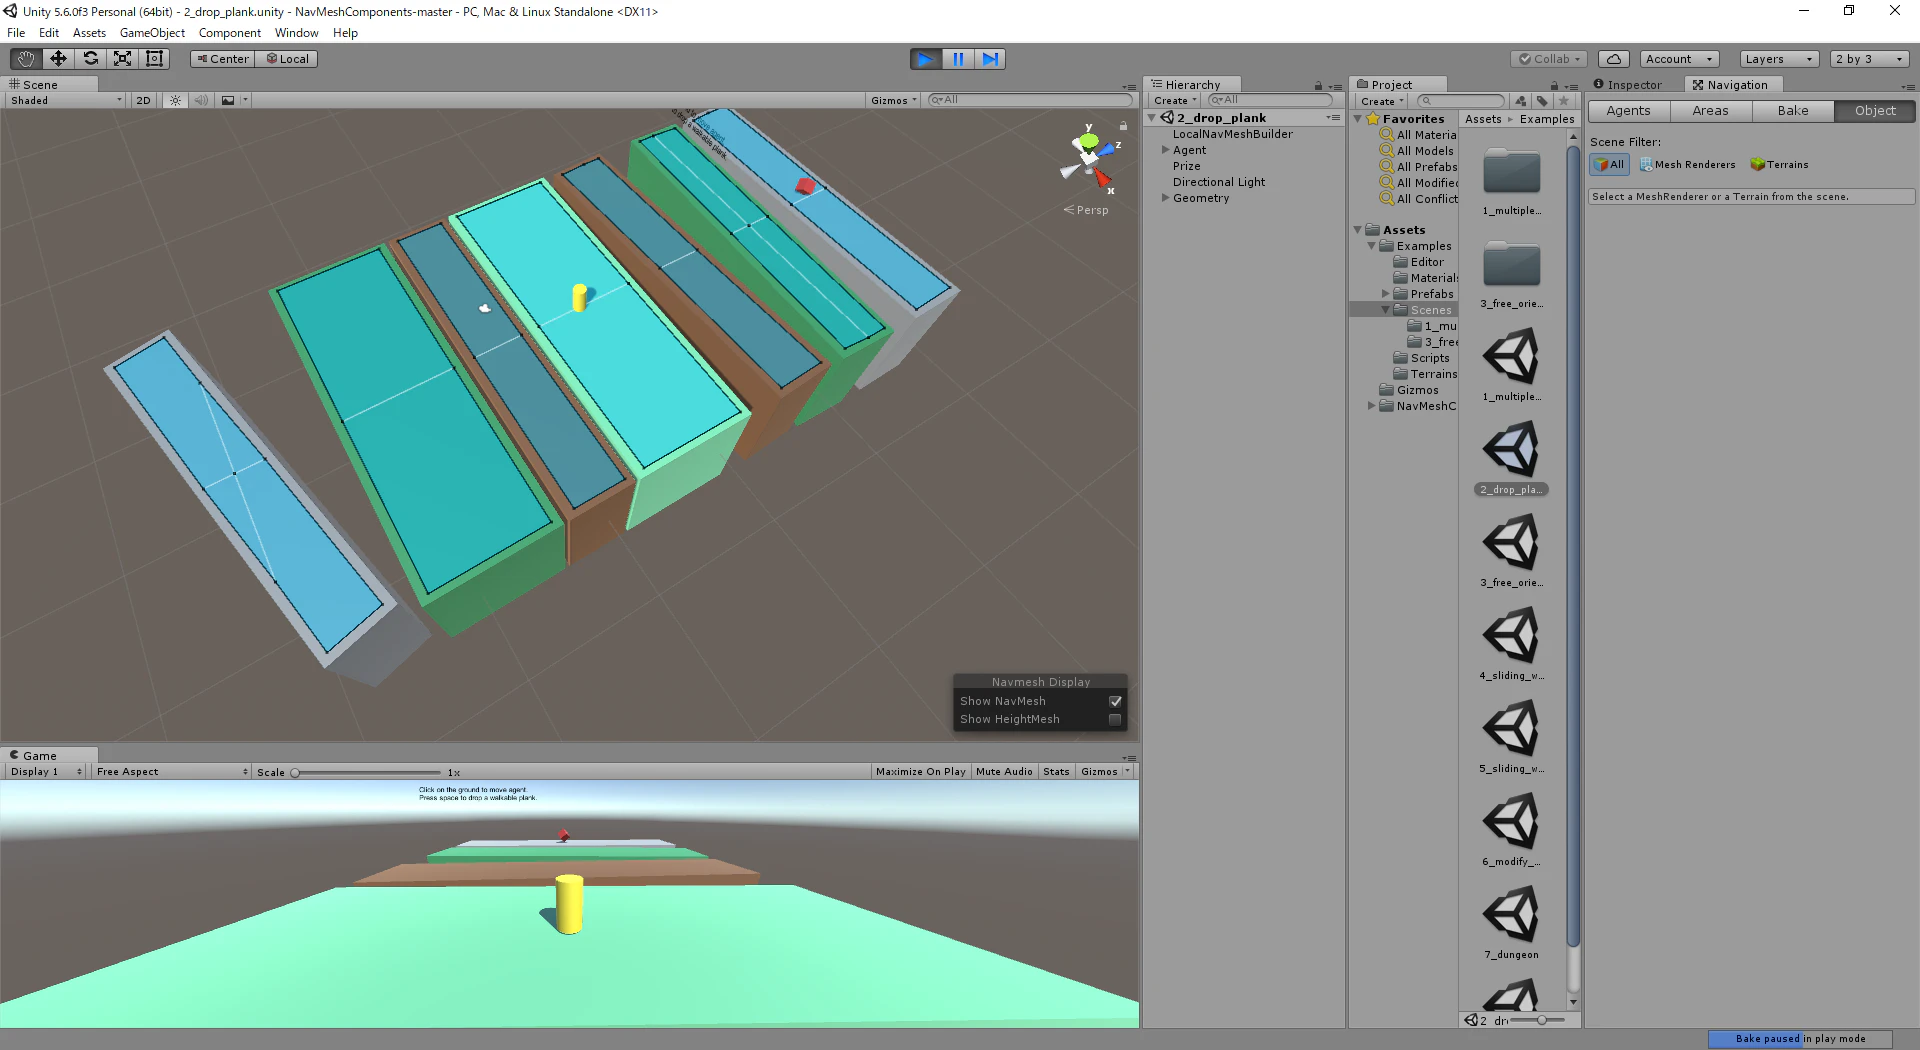Select the Scale tool

coord(122,59)
